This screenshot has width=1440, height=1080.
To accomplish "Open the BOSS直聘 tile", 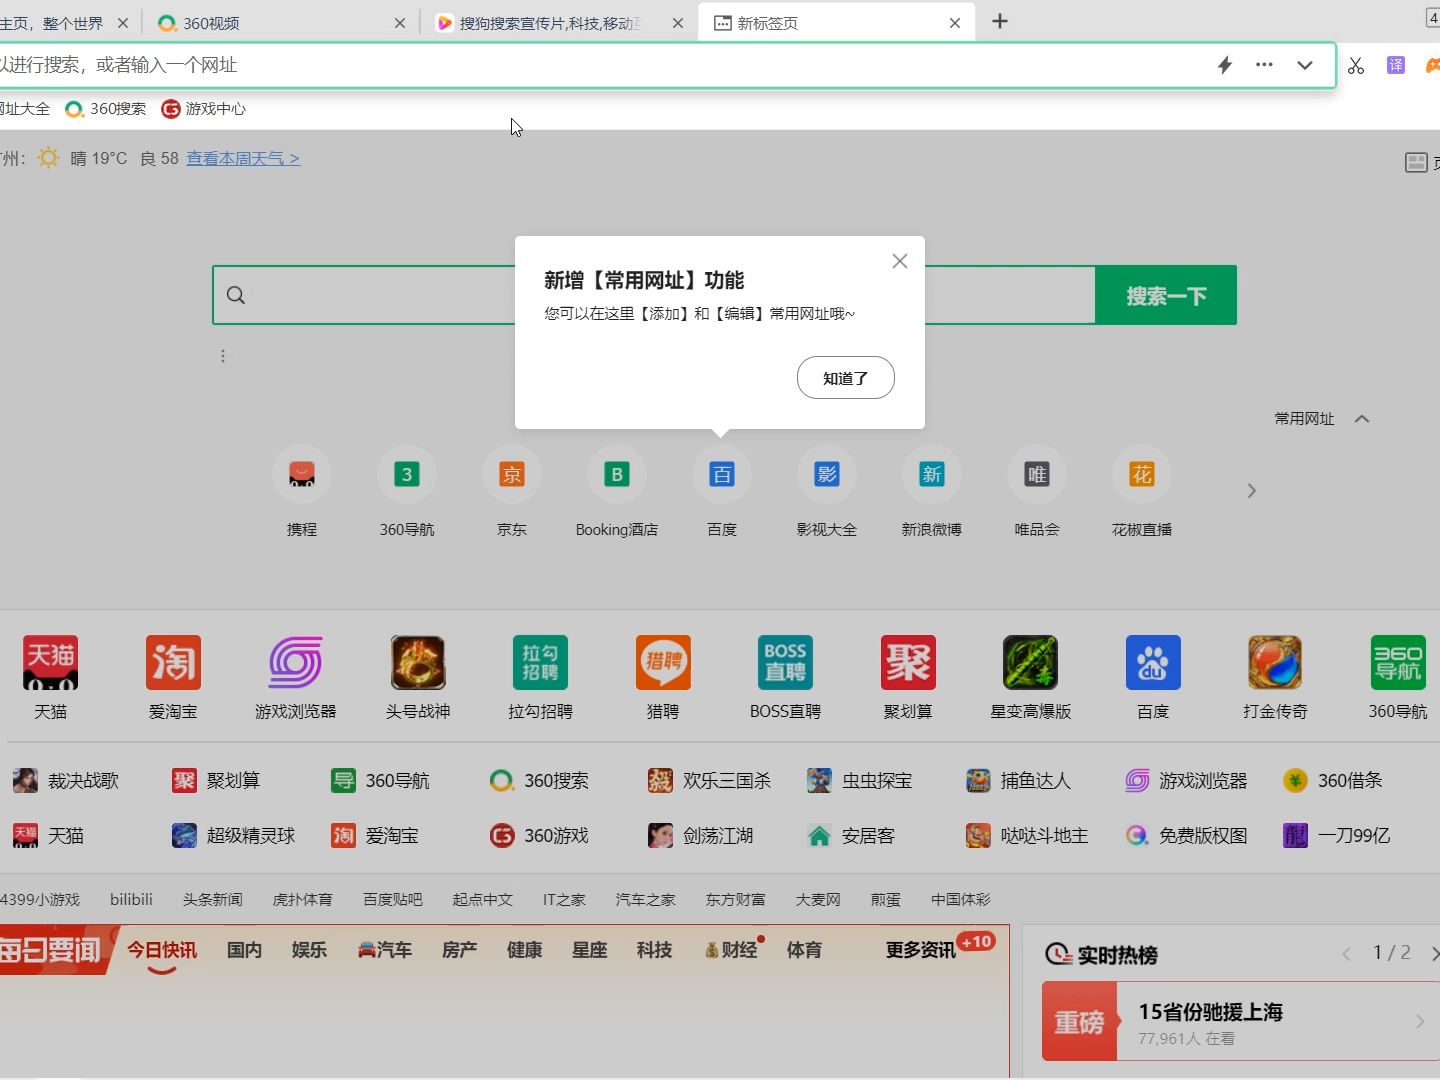I will point(785,662).
